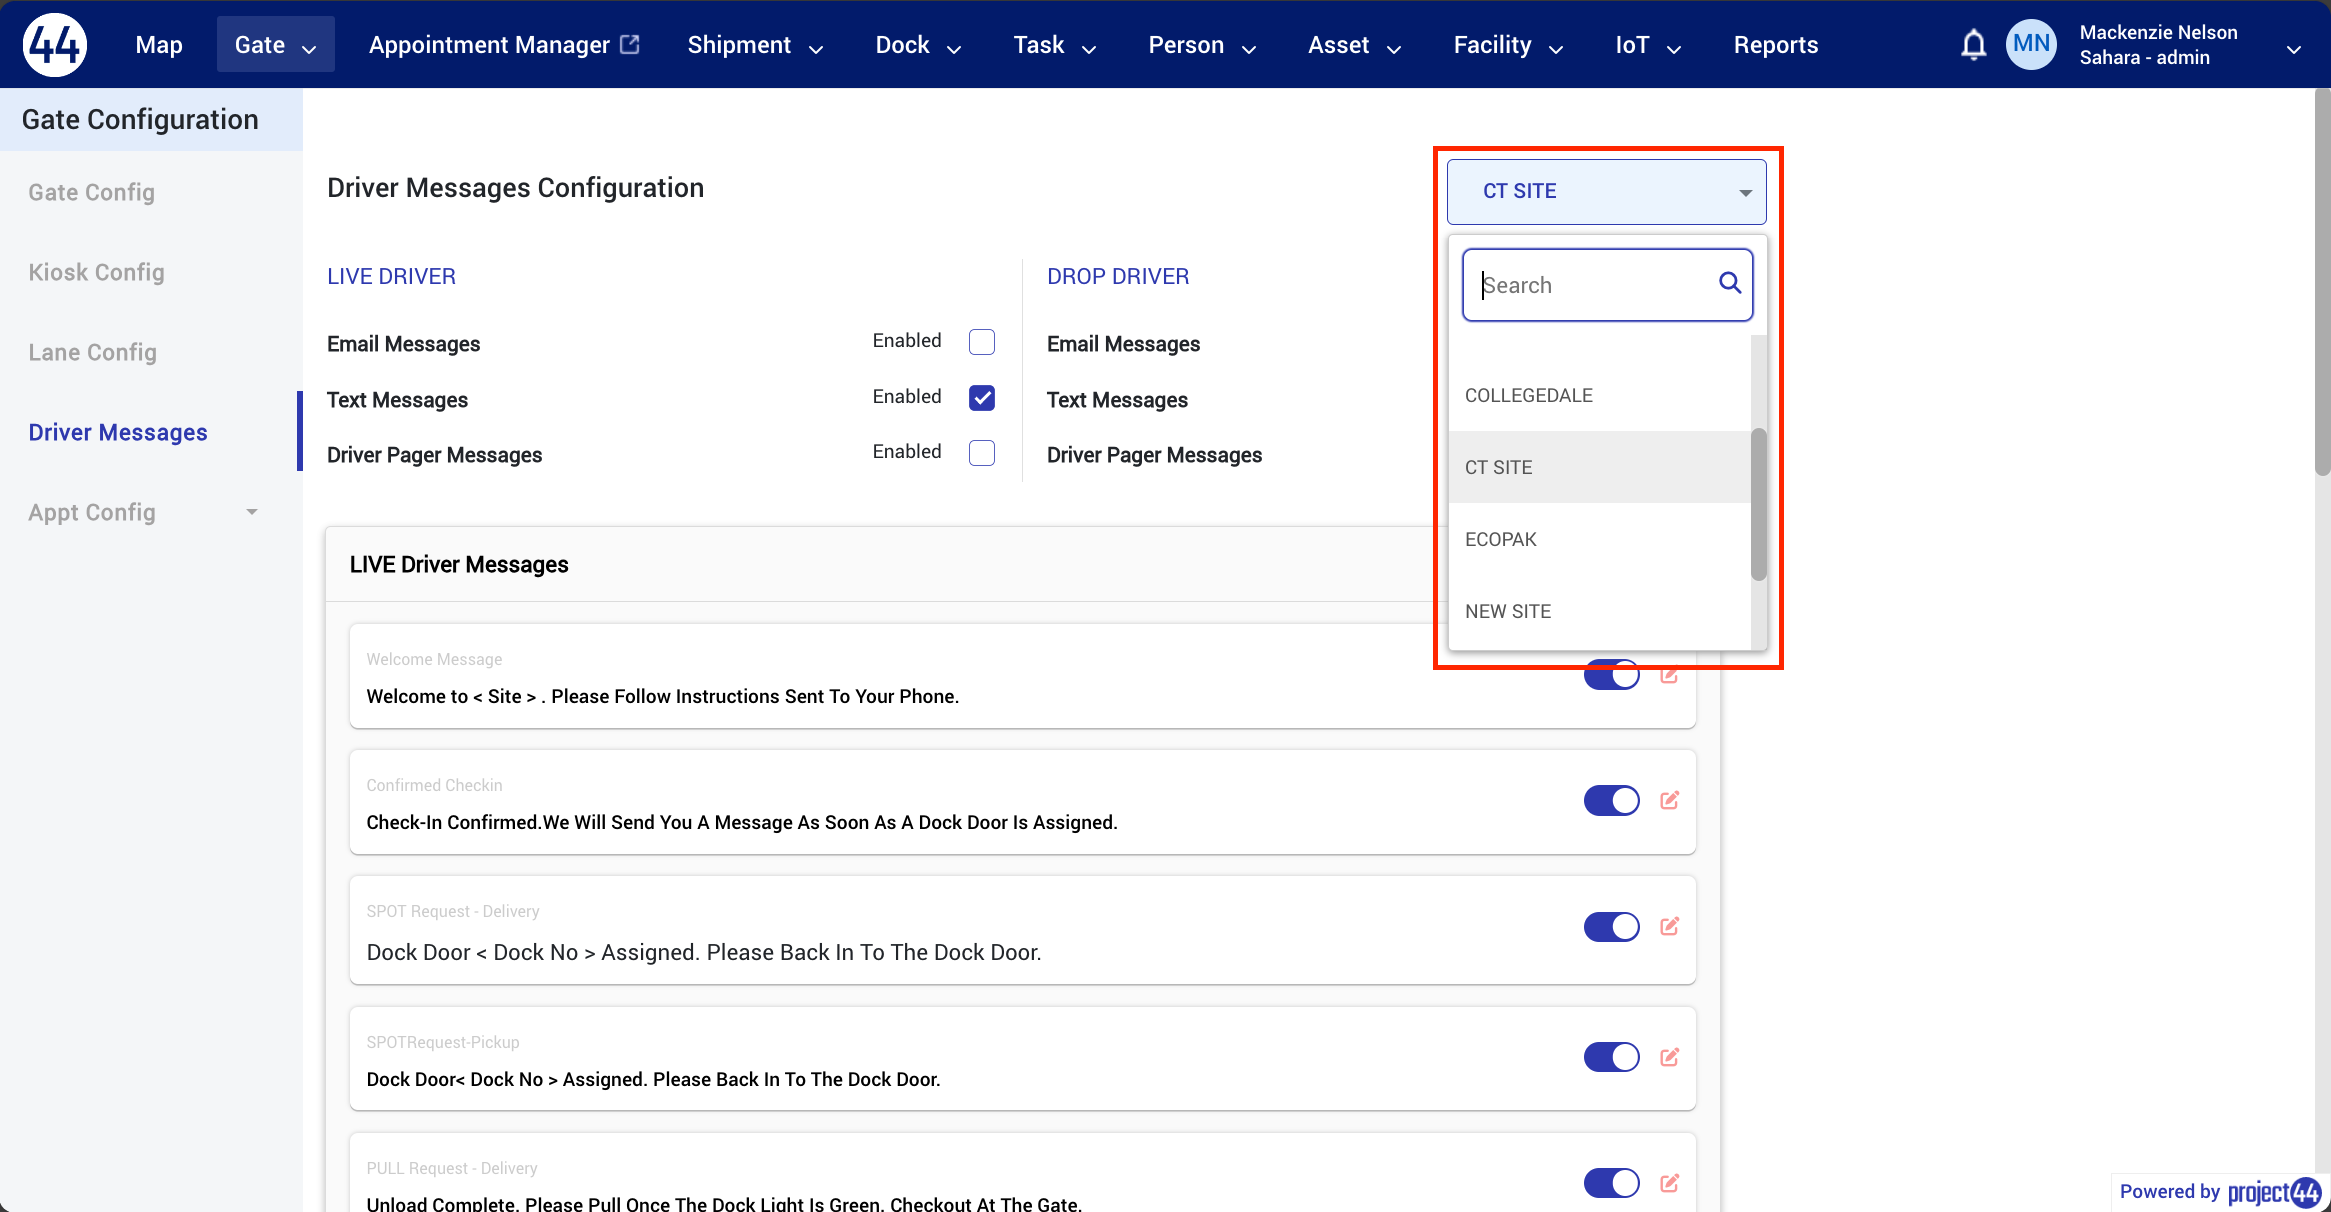Toggle the PULL Request - Delivery switch
The height and width of the screenshot is (1212, 2331).
[1611, 1183]
